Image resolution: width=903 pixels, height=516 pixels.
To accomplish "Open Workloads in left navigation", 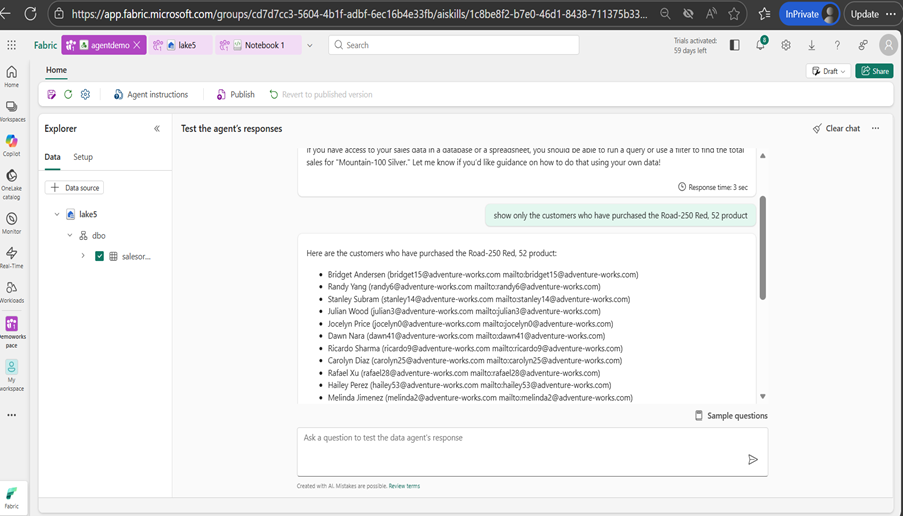I will tap(12, 292).
